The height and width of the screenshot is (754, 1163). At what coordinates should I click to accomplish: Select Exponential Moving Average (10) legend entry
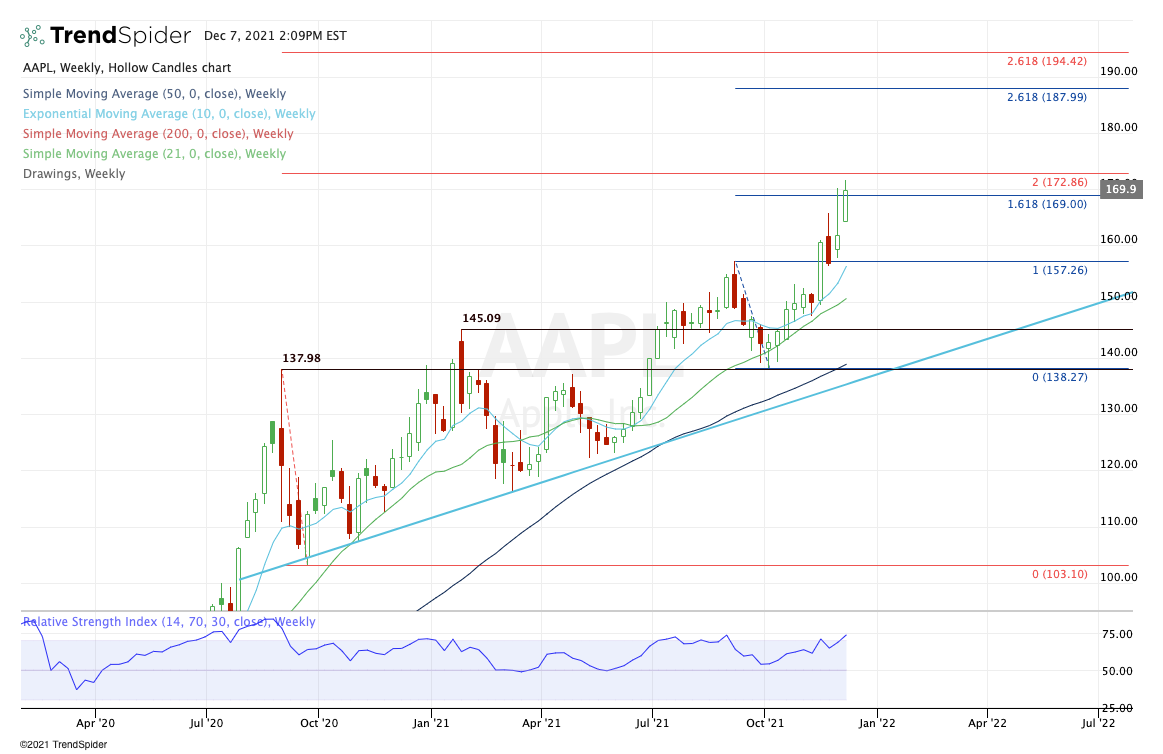tap(169, 114)
